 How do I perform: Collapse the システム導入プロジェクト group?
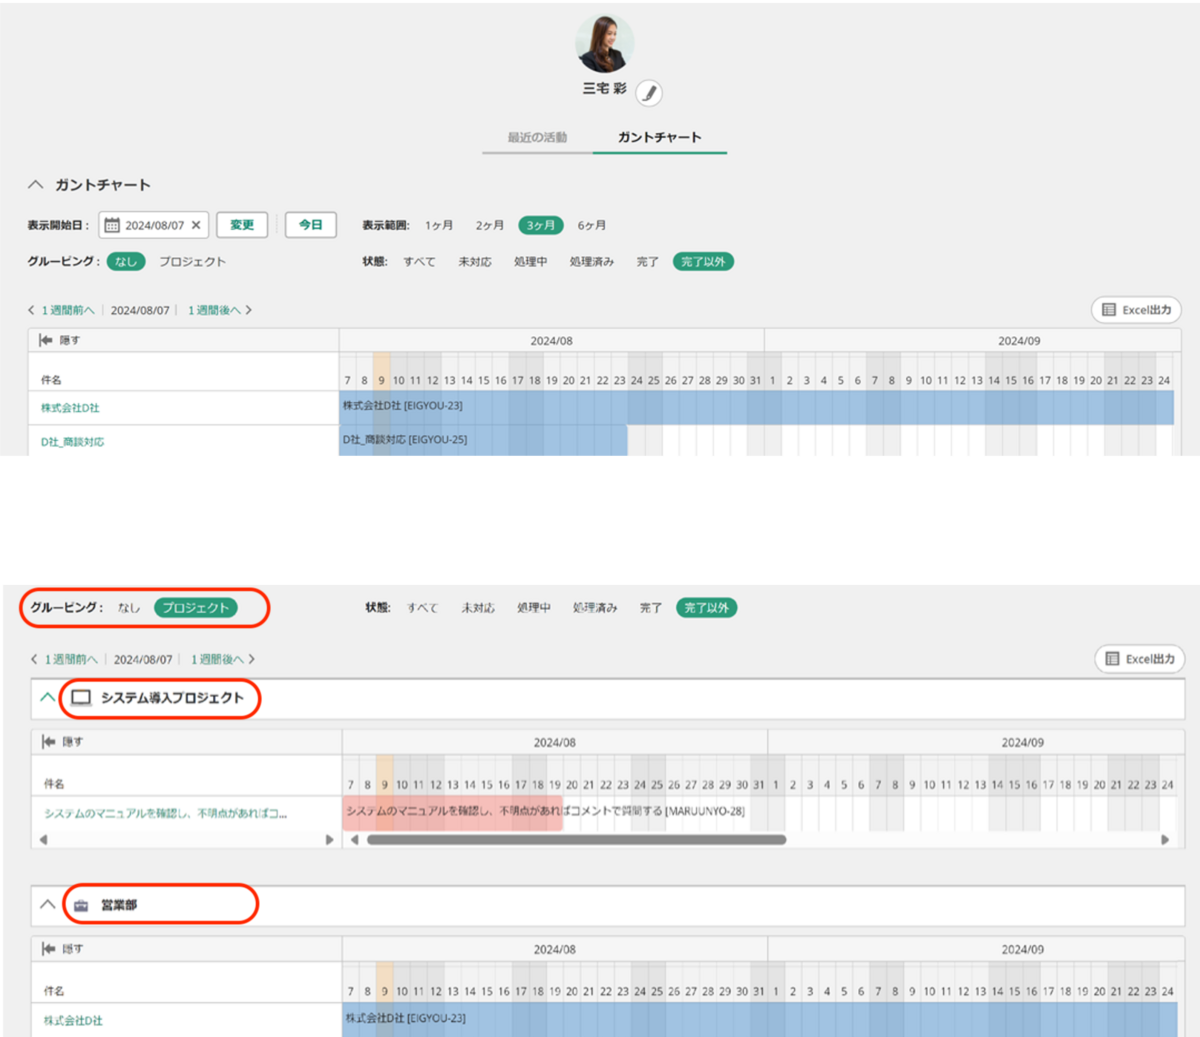tap(47, 697)
